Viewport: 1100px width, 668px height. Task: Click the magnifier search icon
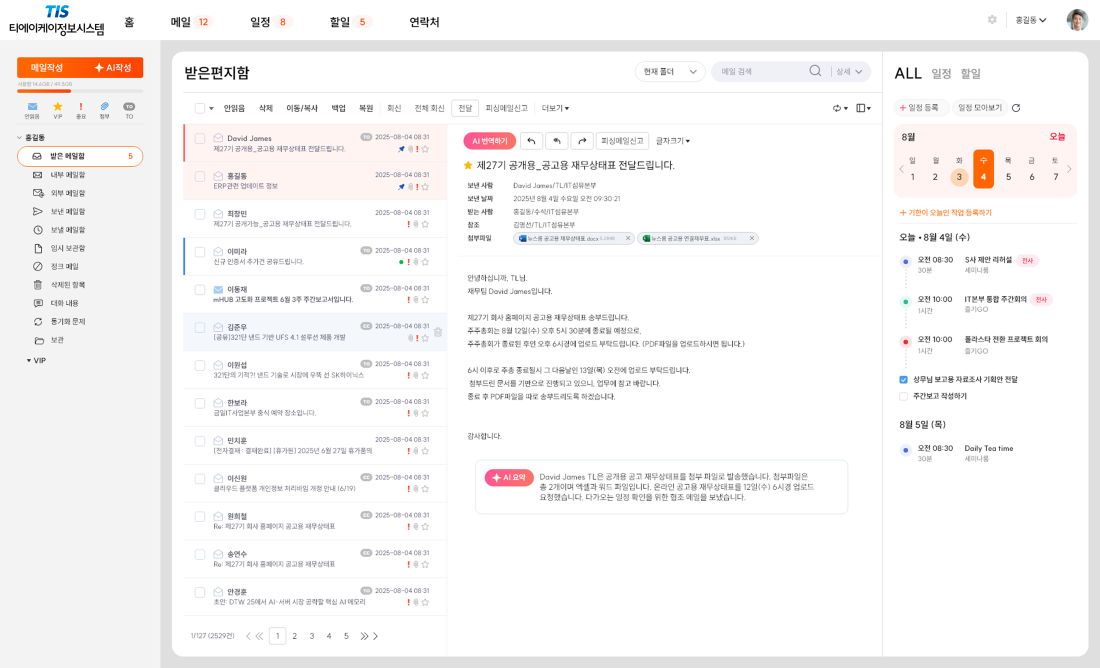tap(815, 72)
